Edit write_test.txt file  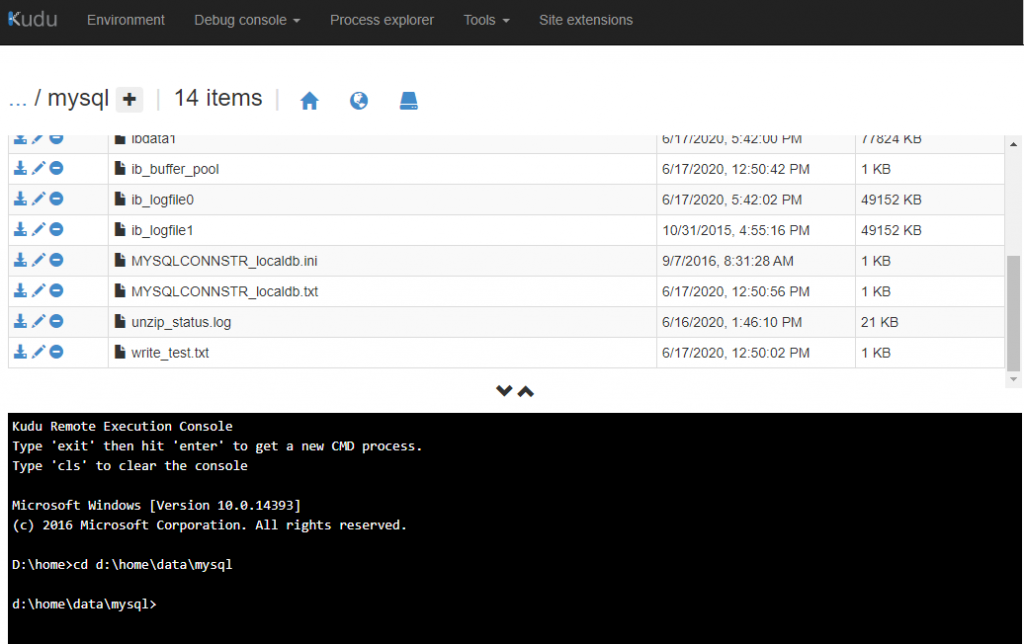coord(39,352)
